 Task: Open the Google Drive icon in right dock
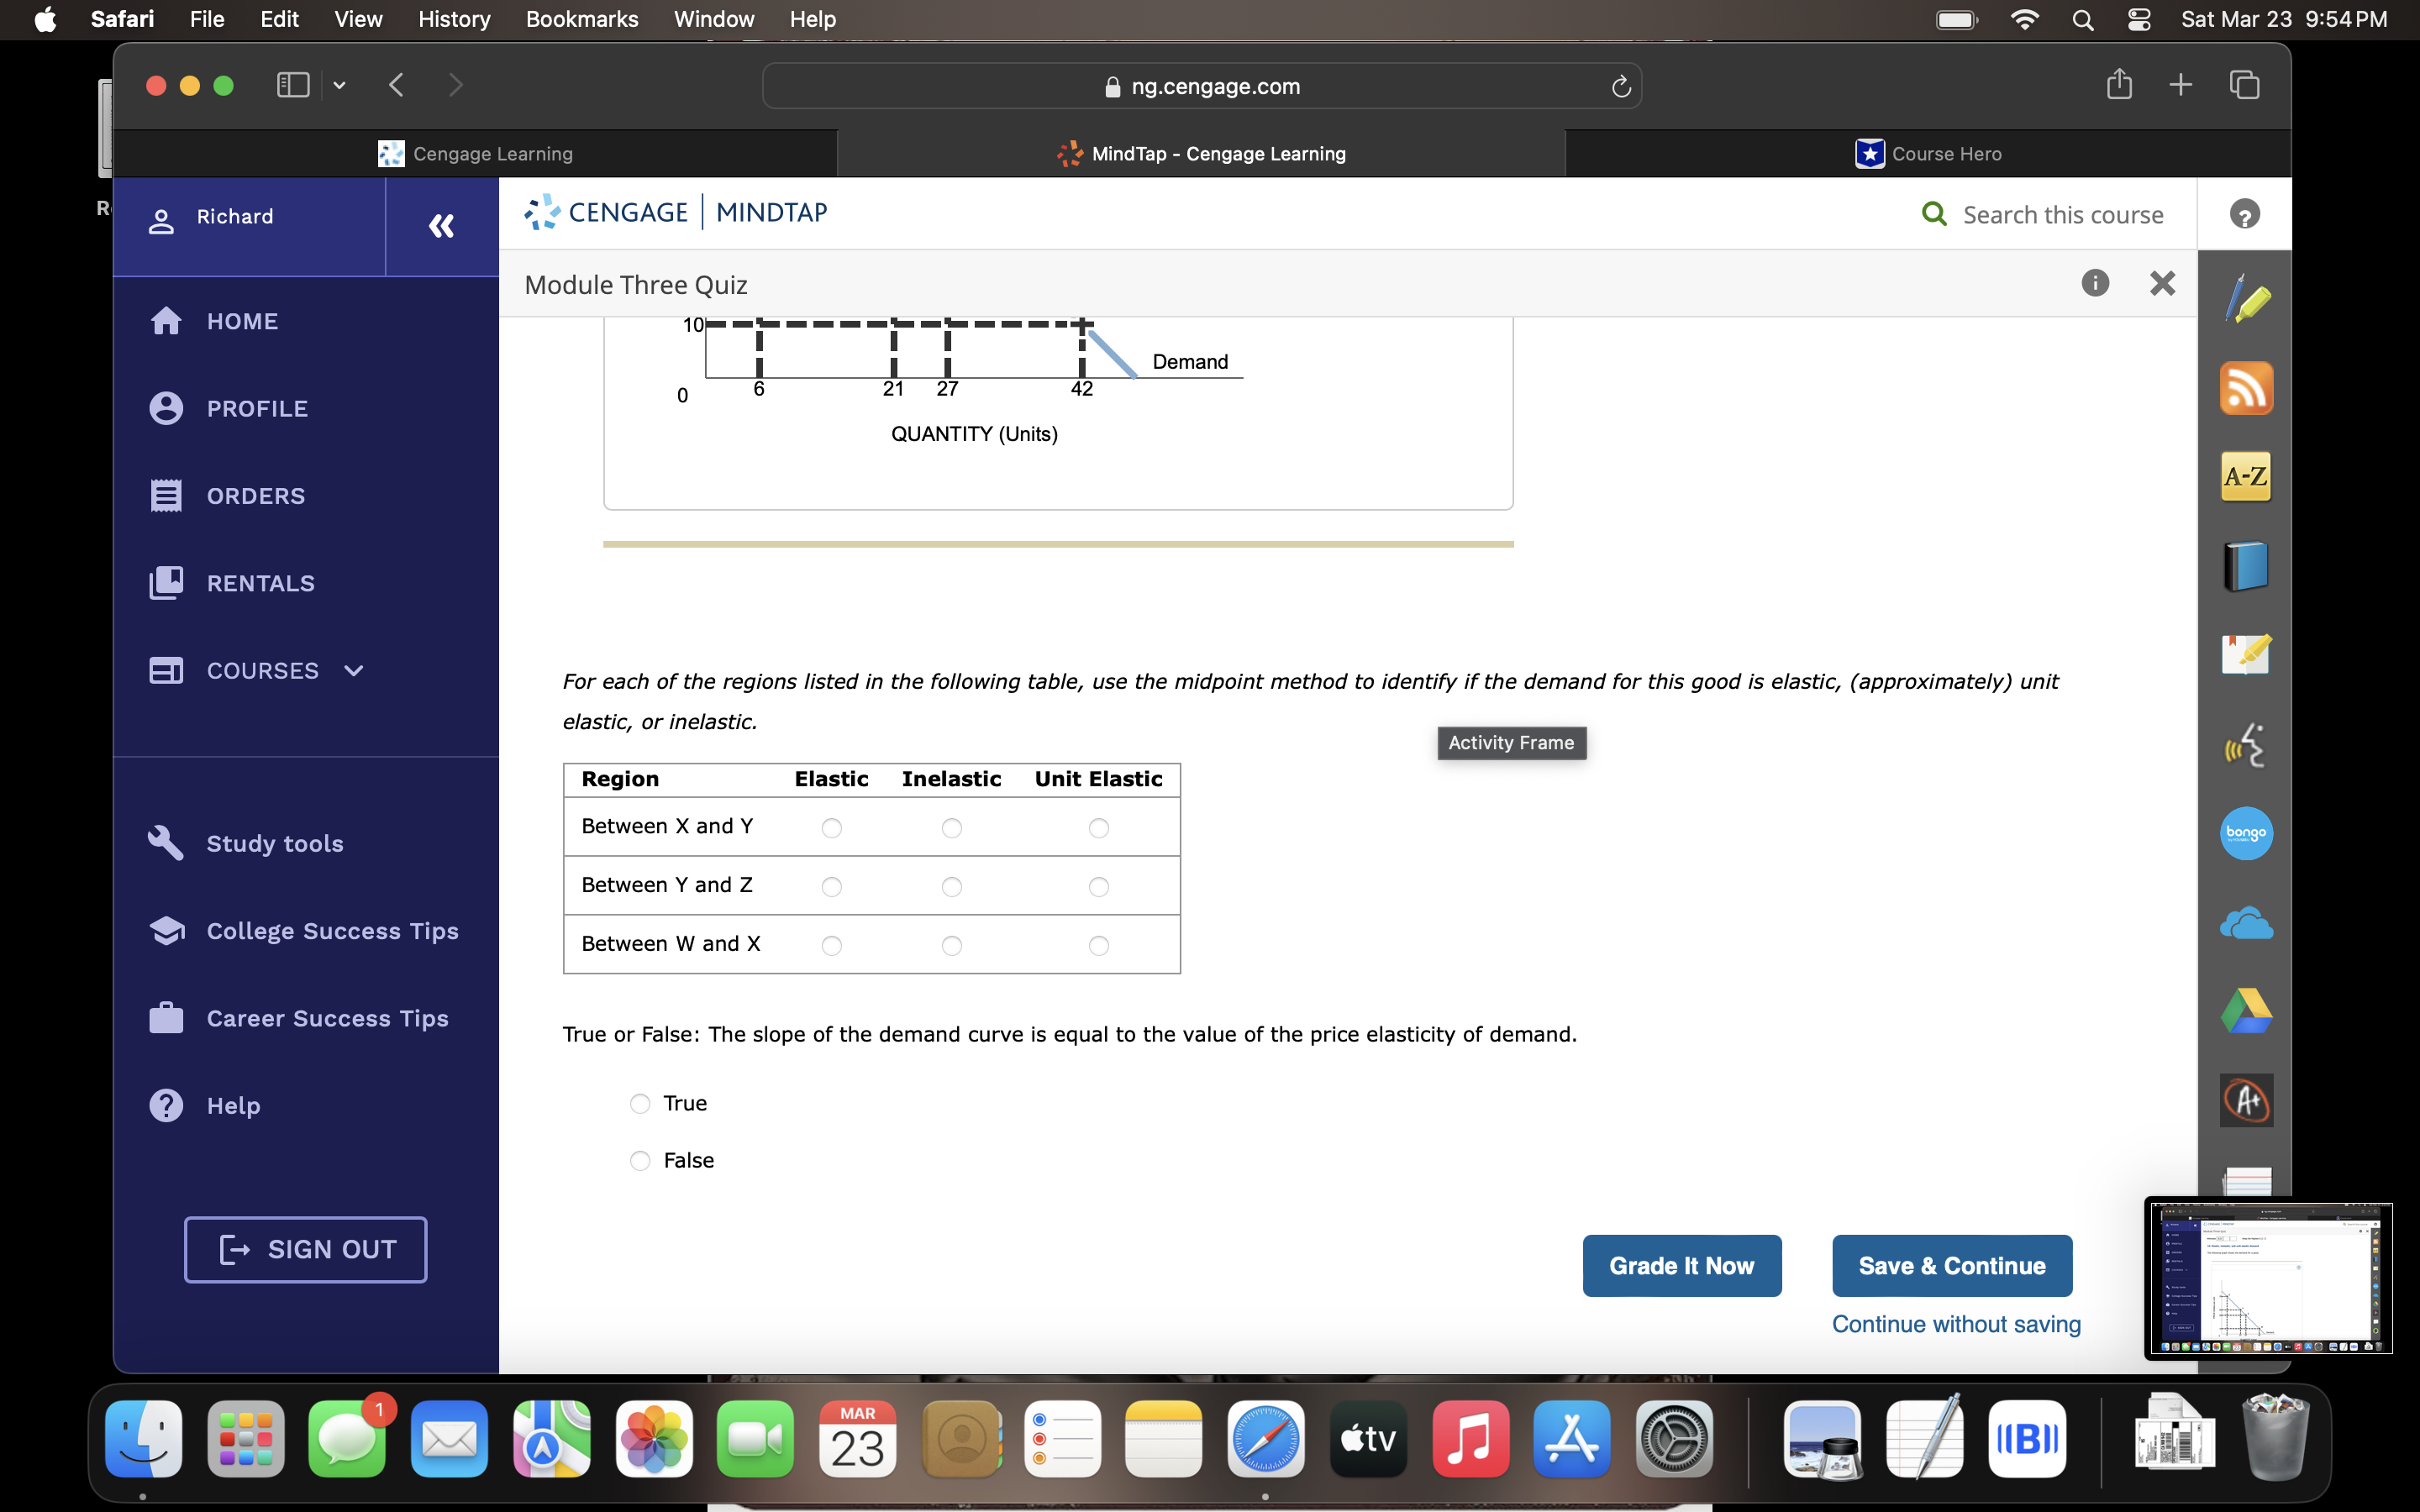pos(2246,1011)
